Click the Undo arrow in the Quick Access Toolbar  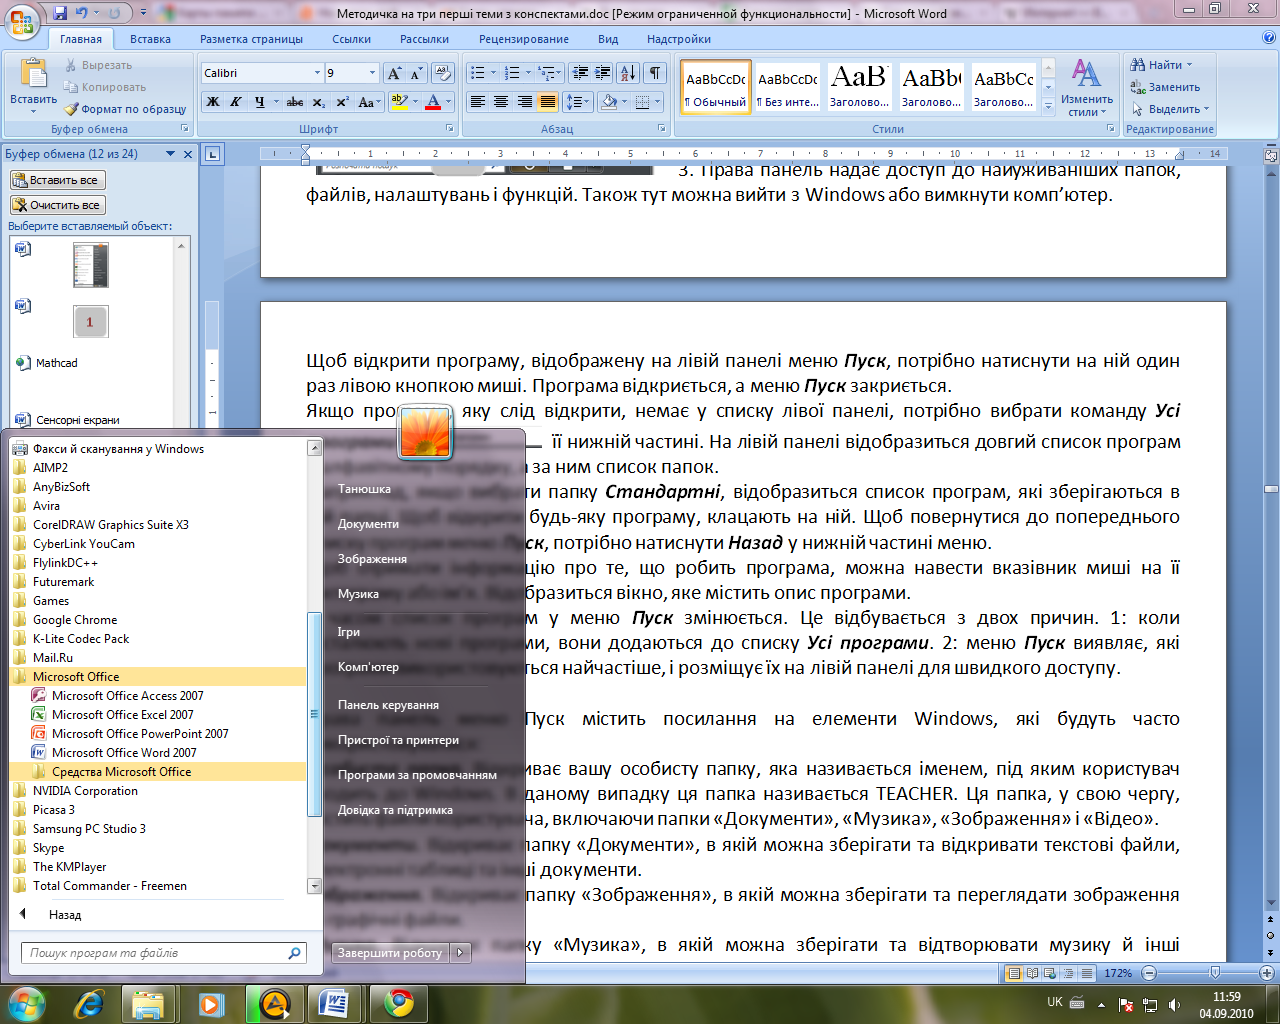[83, 13]
